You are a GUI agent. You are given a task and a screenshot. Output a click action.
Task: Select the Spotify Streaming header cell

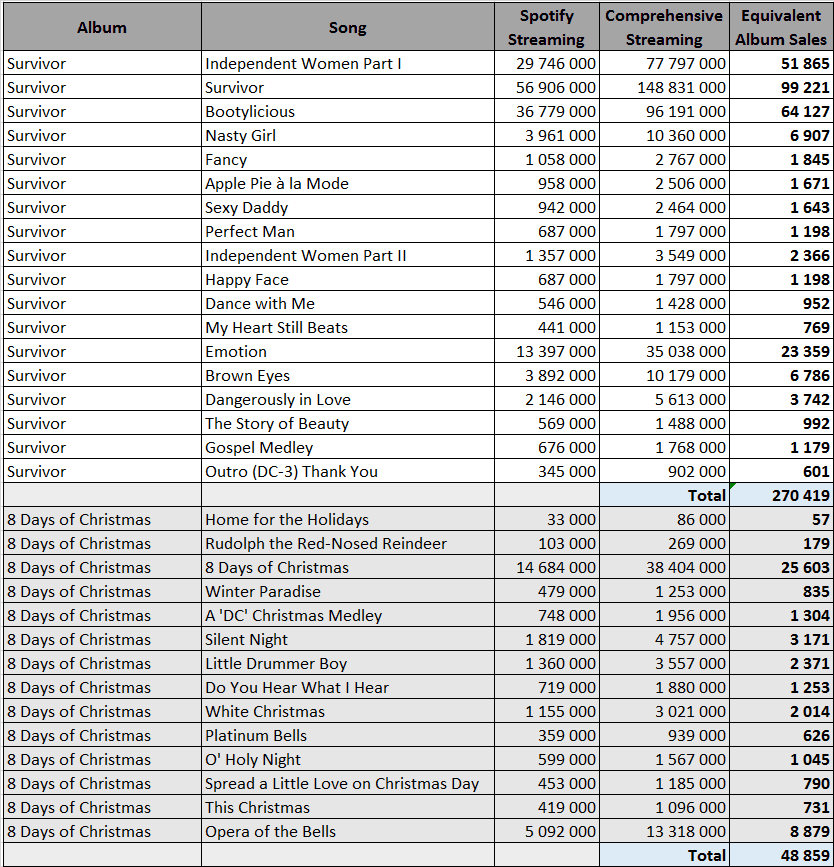point(546,27)
